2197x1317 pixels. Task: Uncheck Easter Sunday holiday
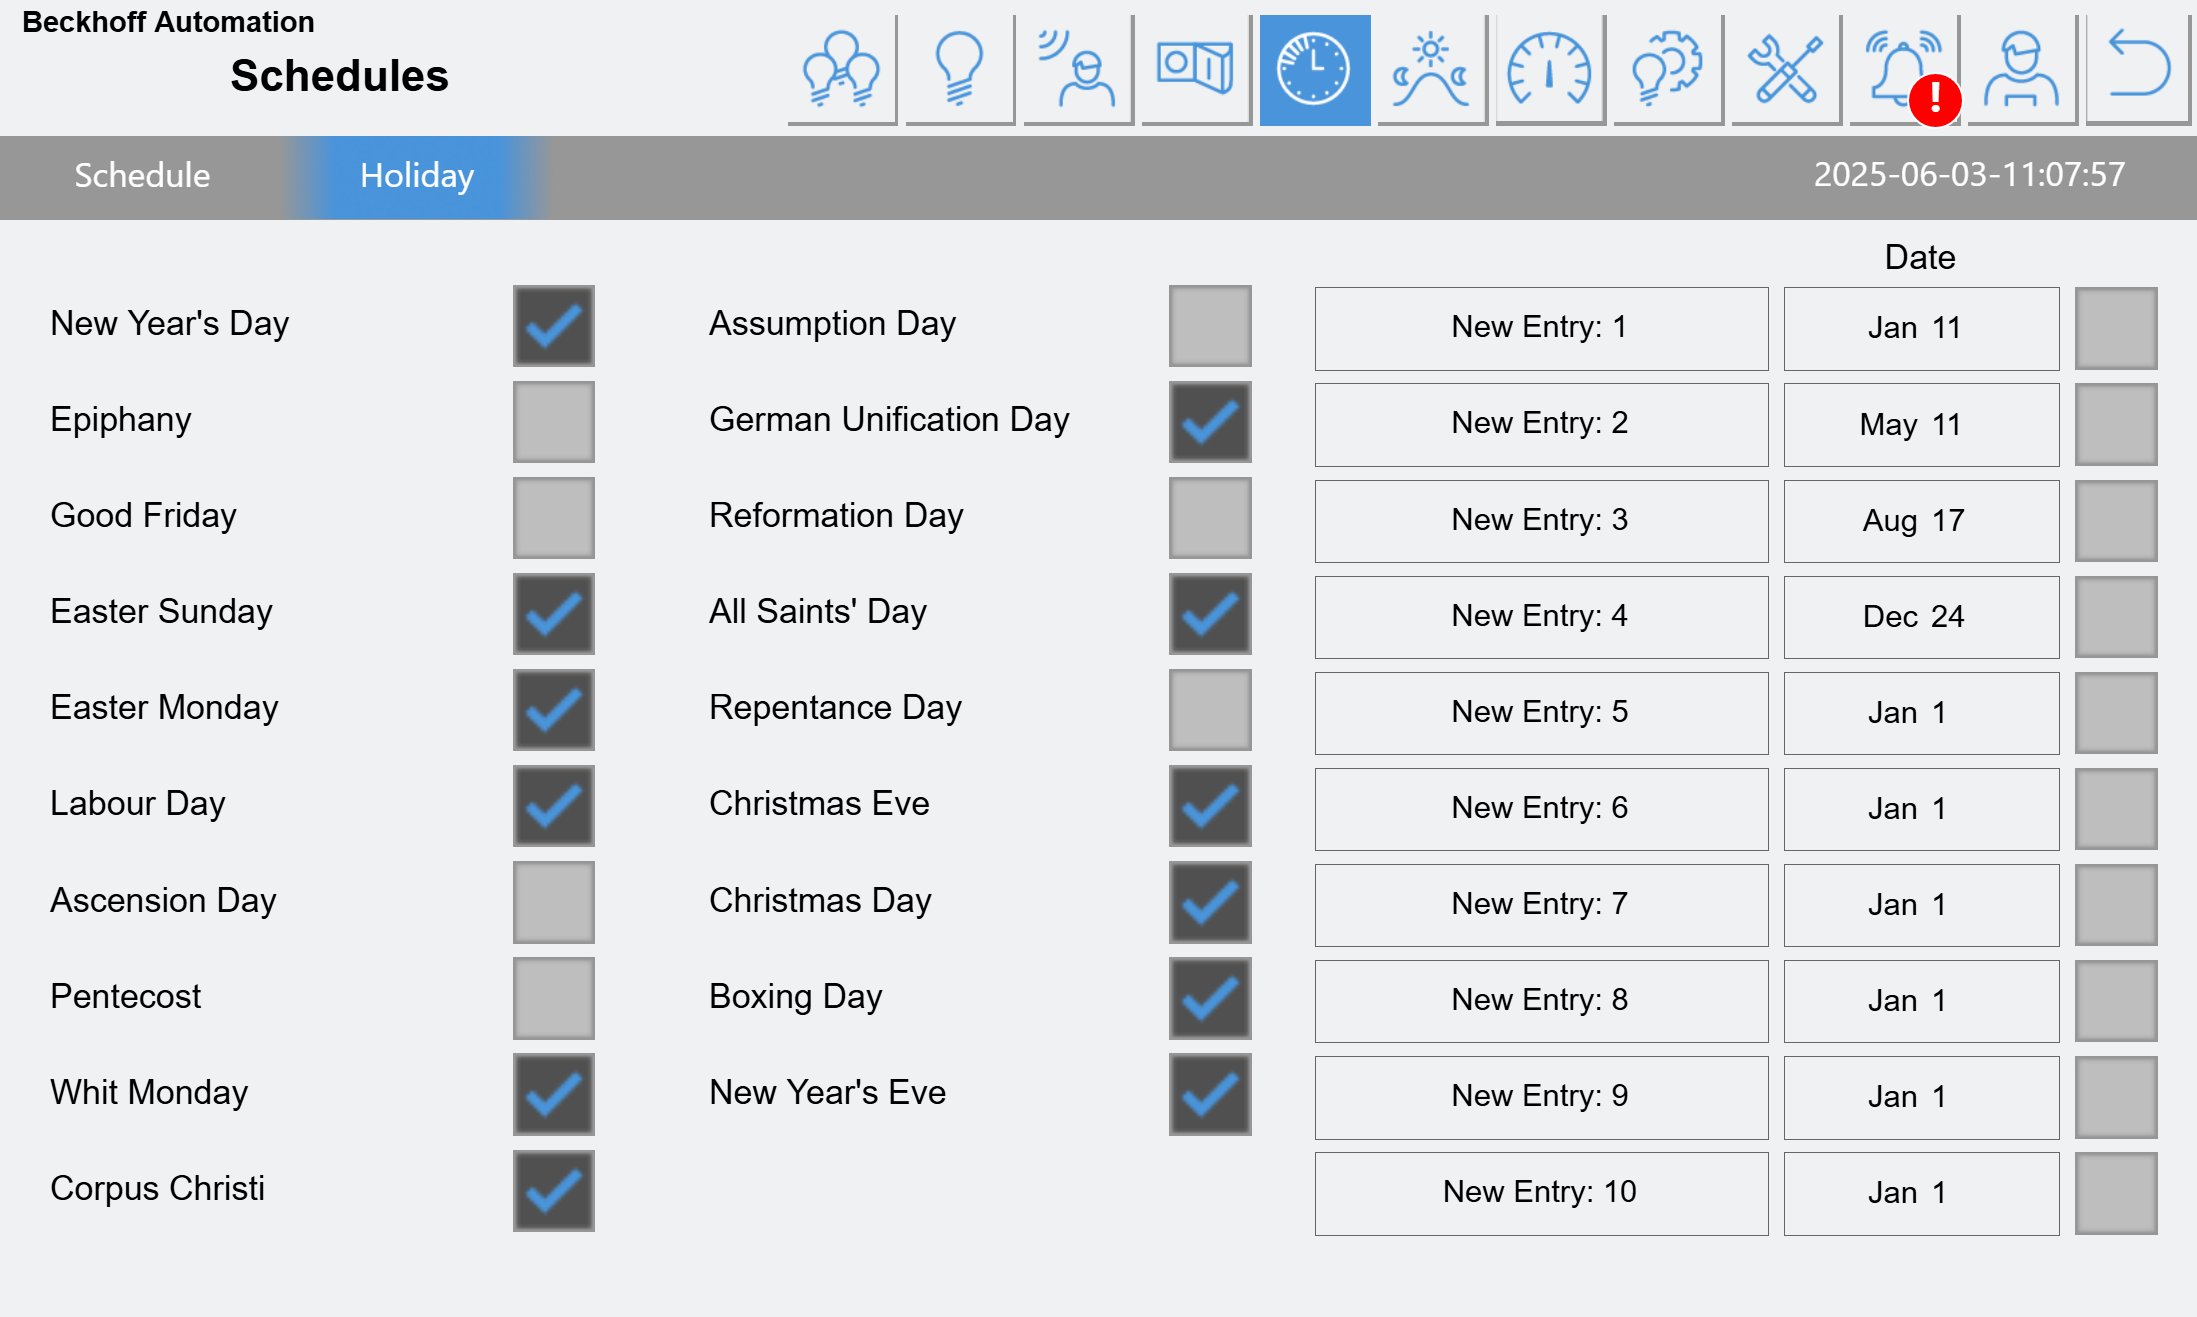(554, 614)
